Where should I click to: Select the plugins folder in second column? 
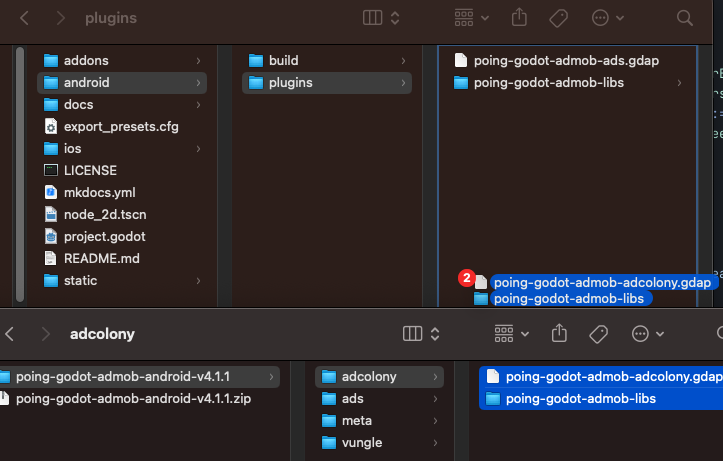coord(327,83)
